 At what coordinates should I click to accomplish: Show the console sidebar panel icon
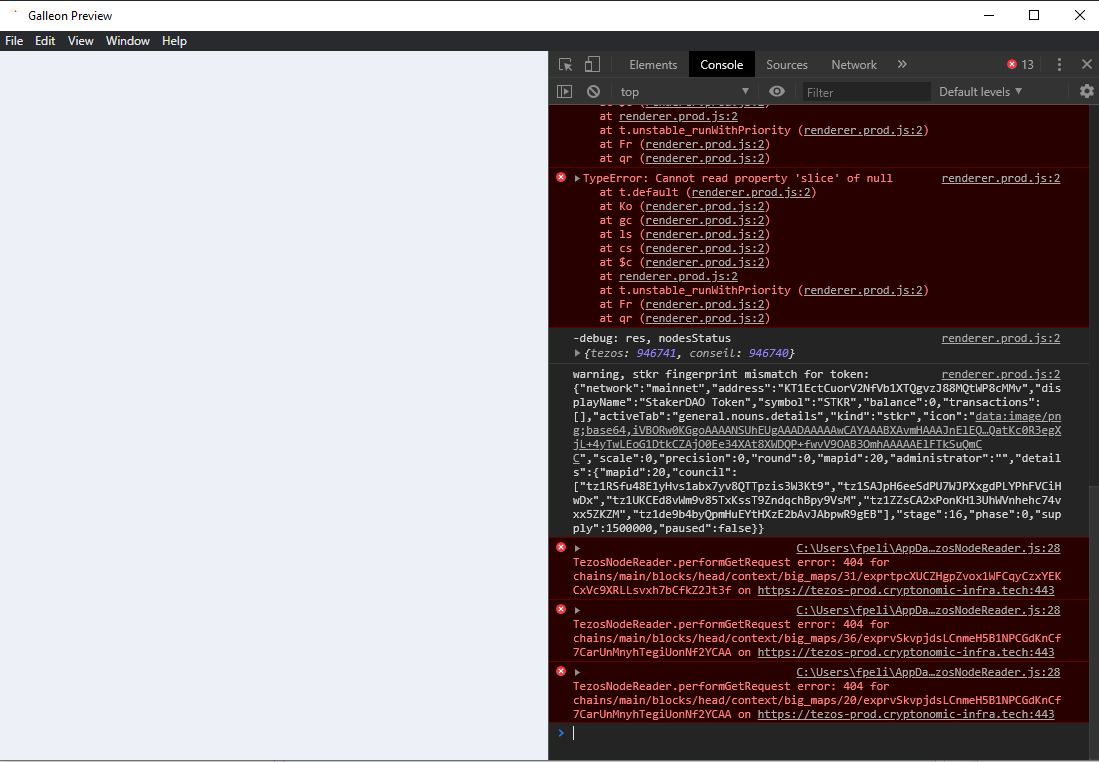564,92
